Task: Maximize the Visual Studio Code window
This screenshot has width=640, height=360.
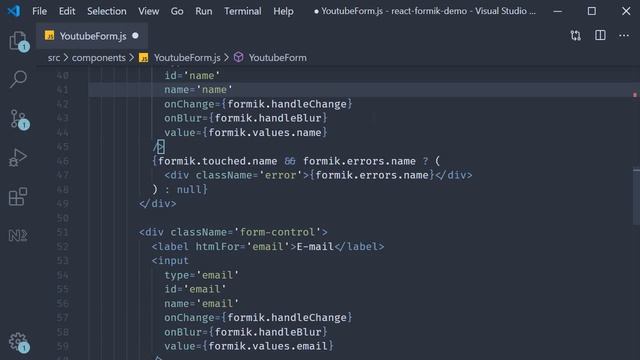Action: [591, 11]
